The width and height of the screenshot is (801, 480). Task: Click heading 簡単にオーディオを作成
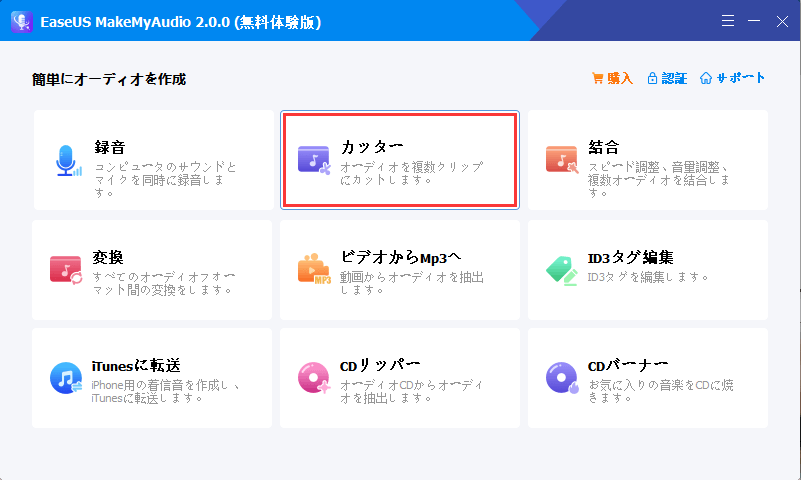tap(109, 80)
